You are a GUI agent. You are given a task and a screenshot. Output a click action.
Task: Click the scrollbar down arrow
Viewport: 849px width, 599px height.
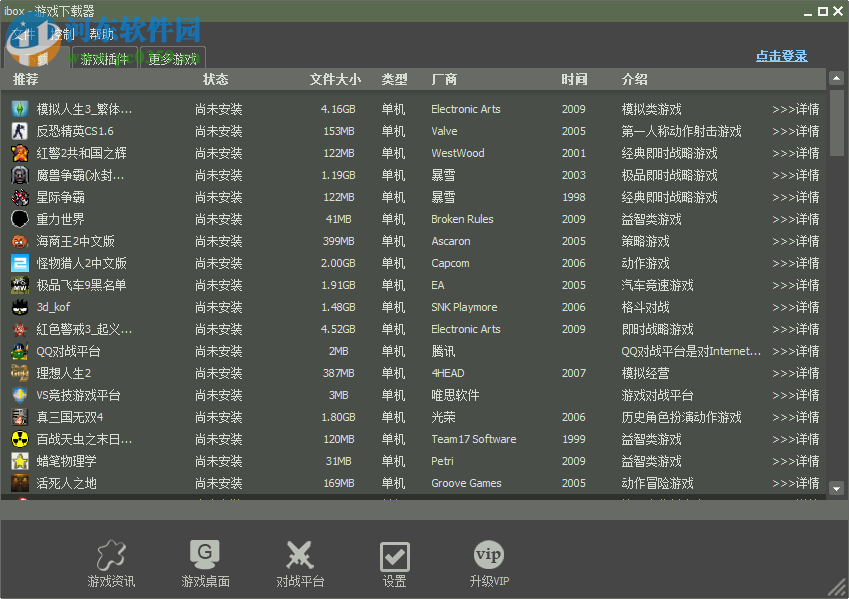click(837, 489)
